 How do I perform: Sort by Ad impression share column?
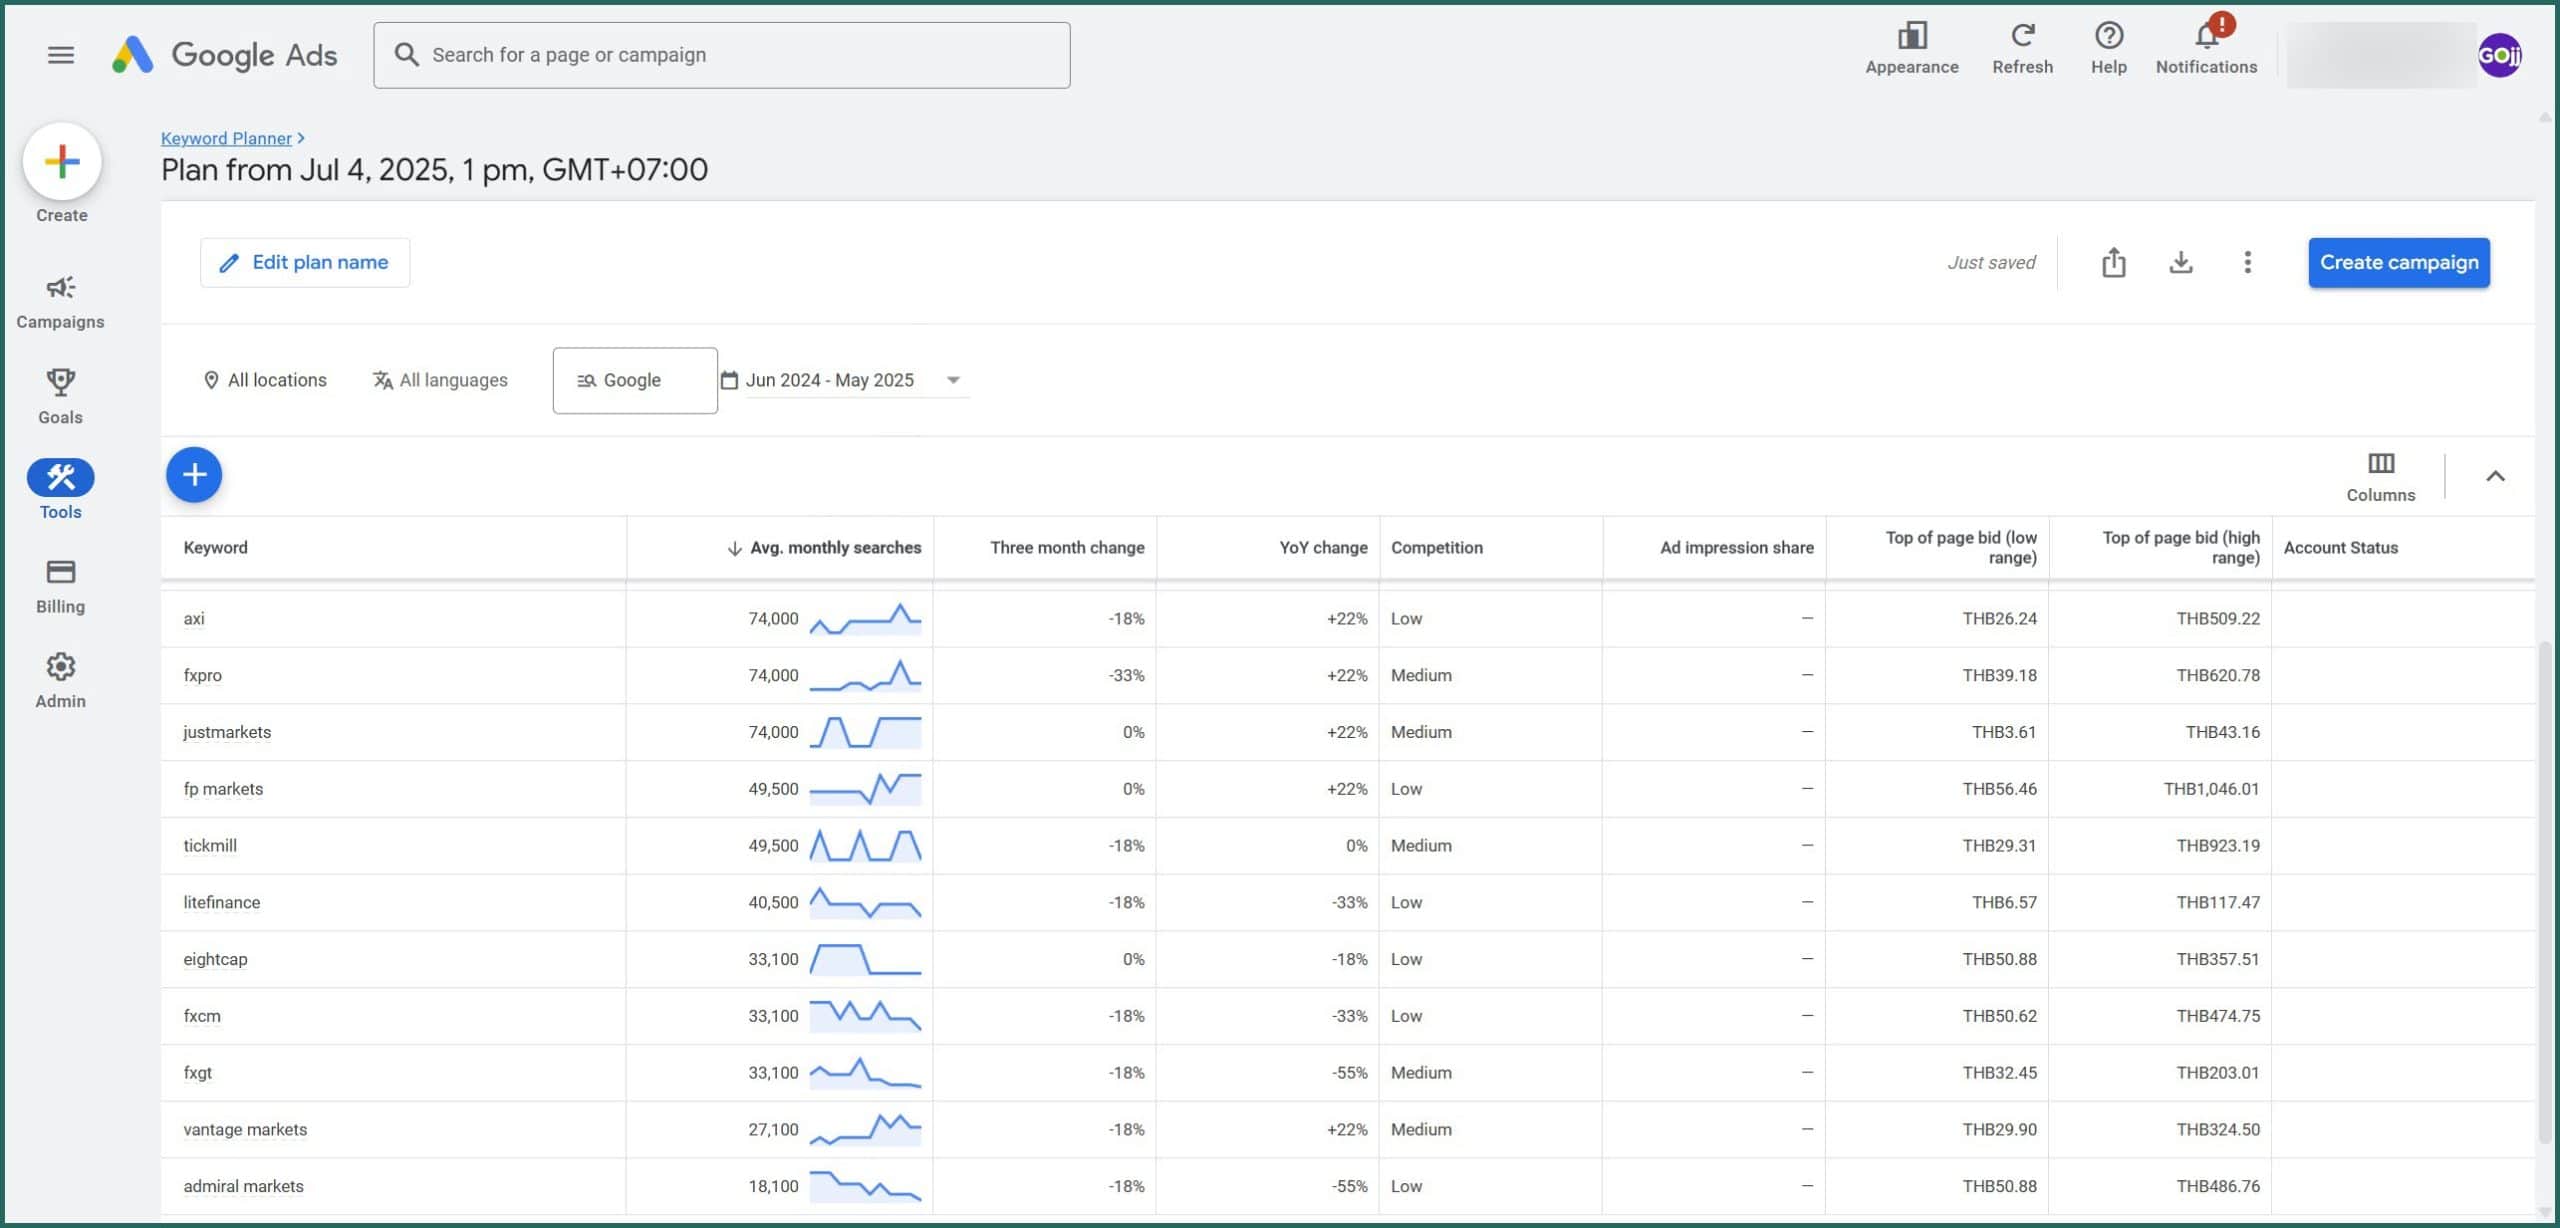click(1736, 548)
